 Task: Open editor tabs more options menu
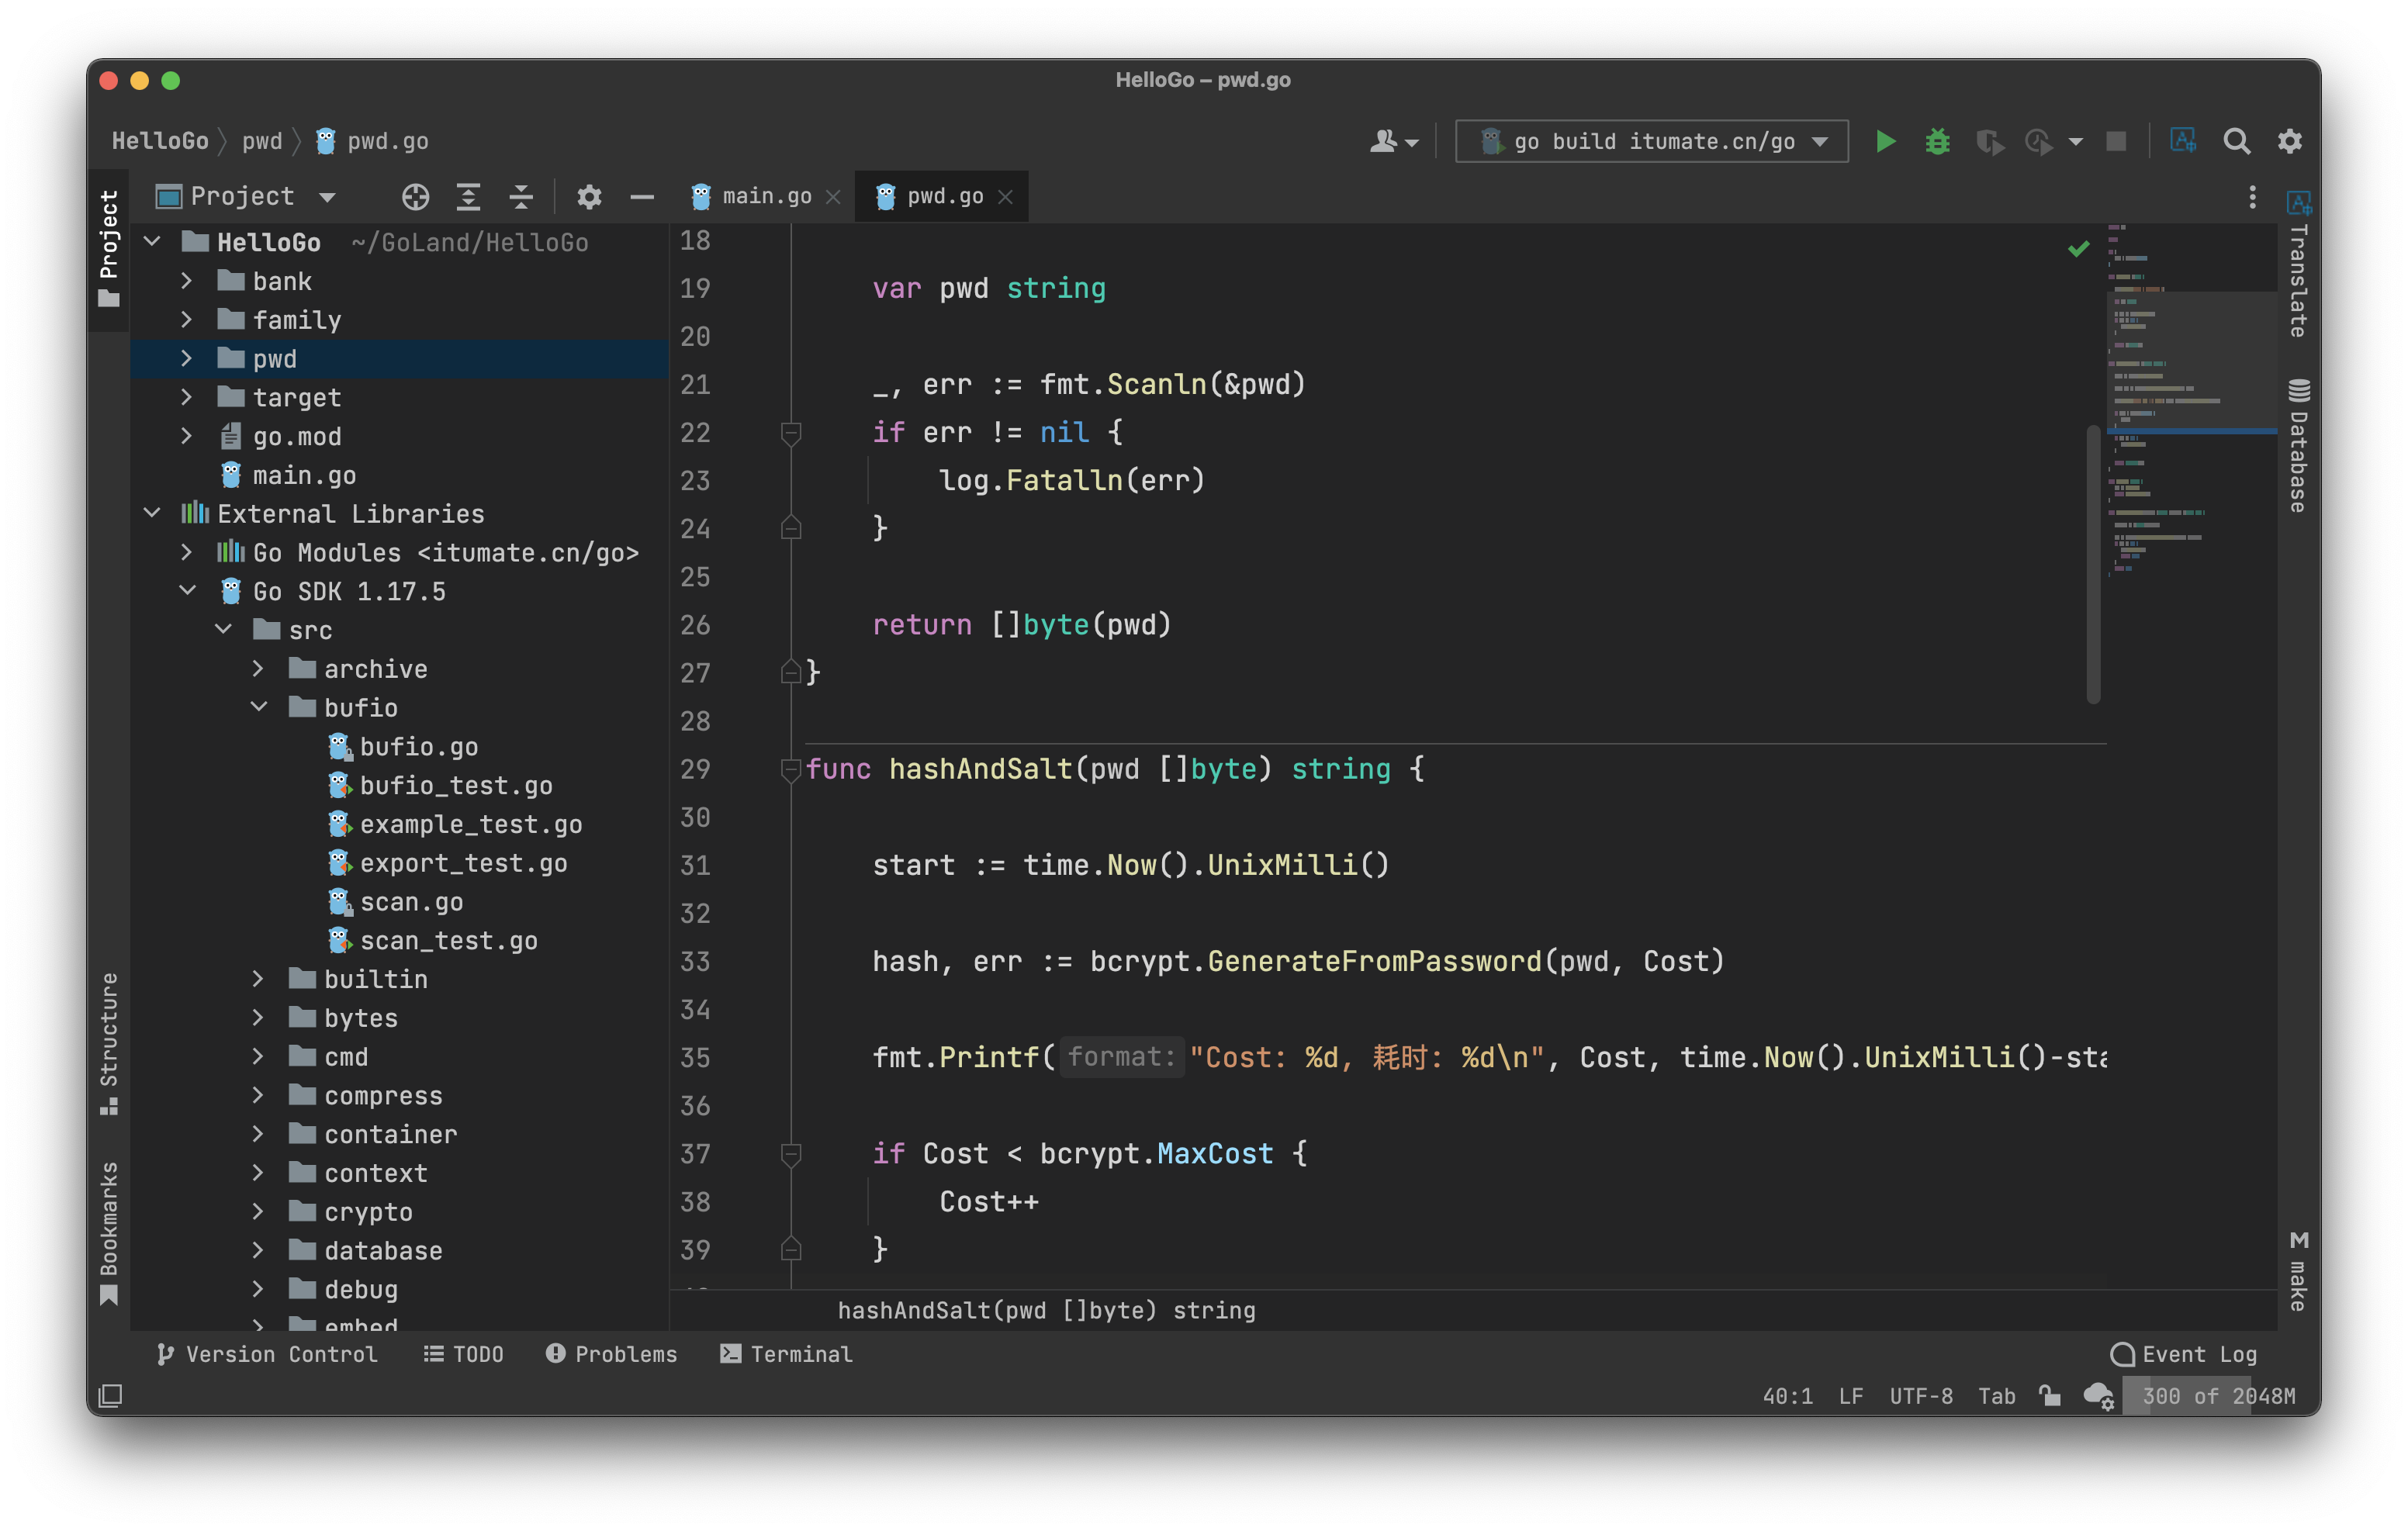[x=2252, y=197]
